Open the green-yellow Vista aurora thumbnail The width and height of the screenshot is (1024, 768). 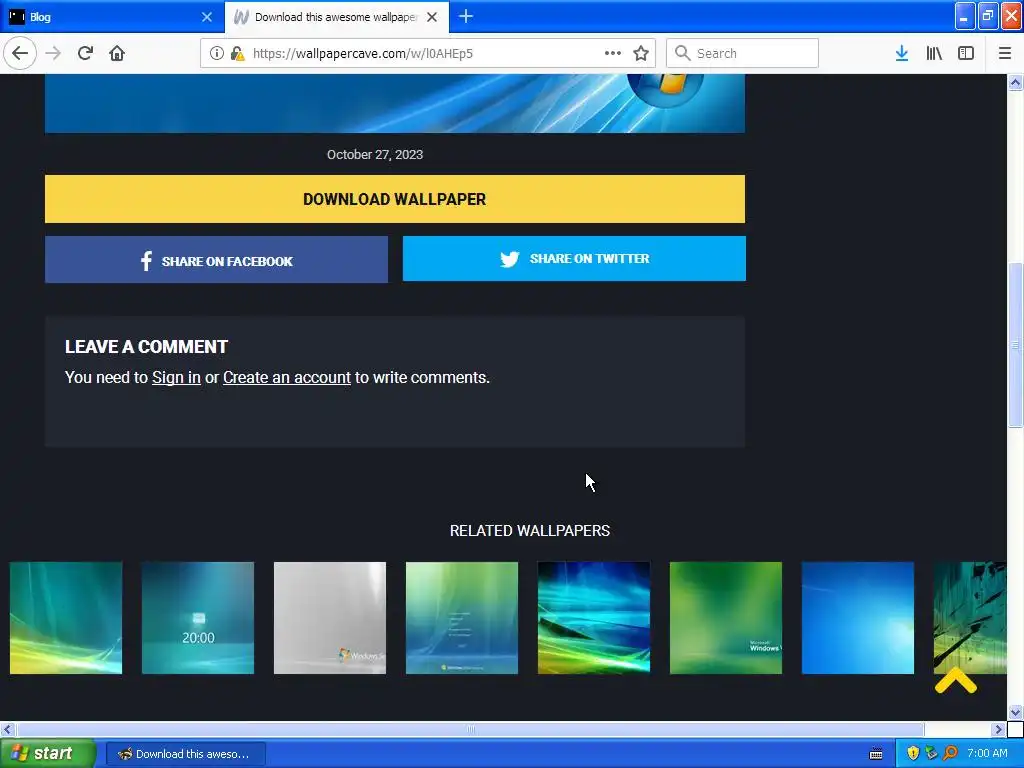pos(66,618)
